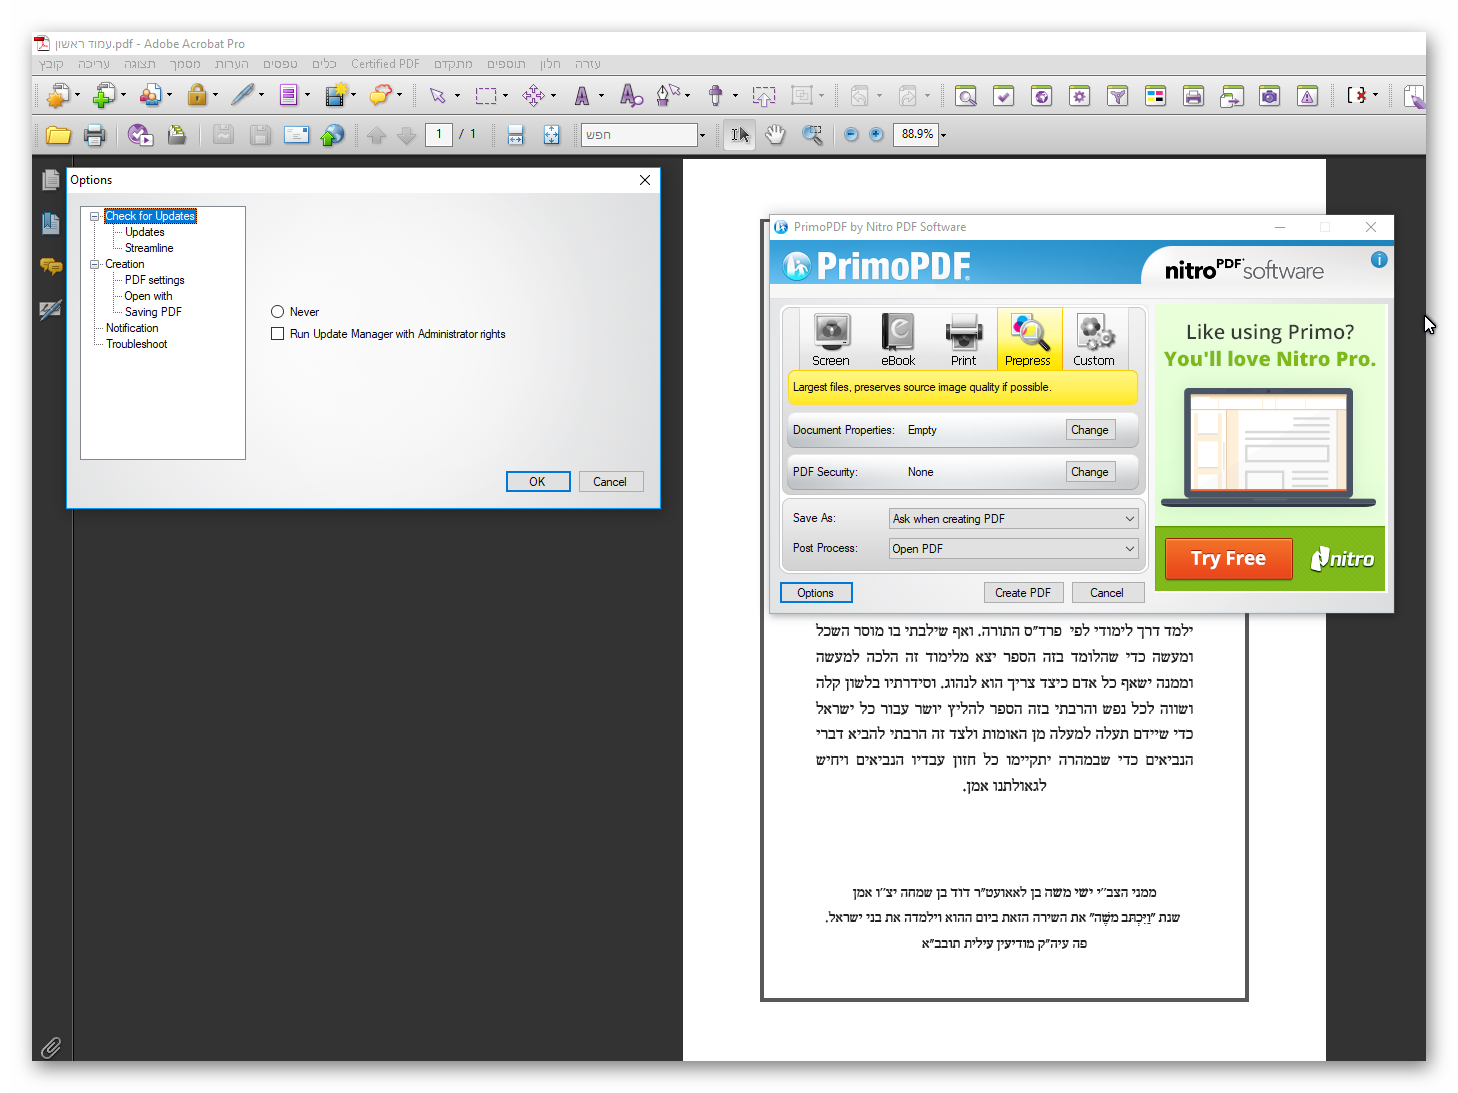Select the Print profile in PrimoPDF
1458x1093 pixels.
pos(964,339)
